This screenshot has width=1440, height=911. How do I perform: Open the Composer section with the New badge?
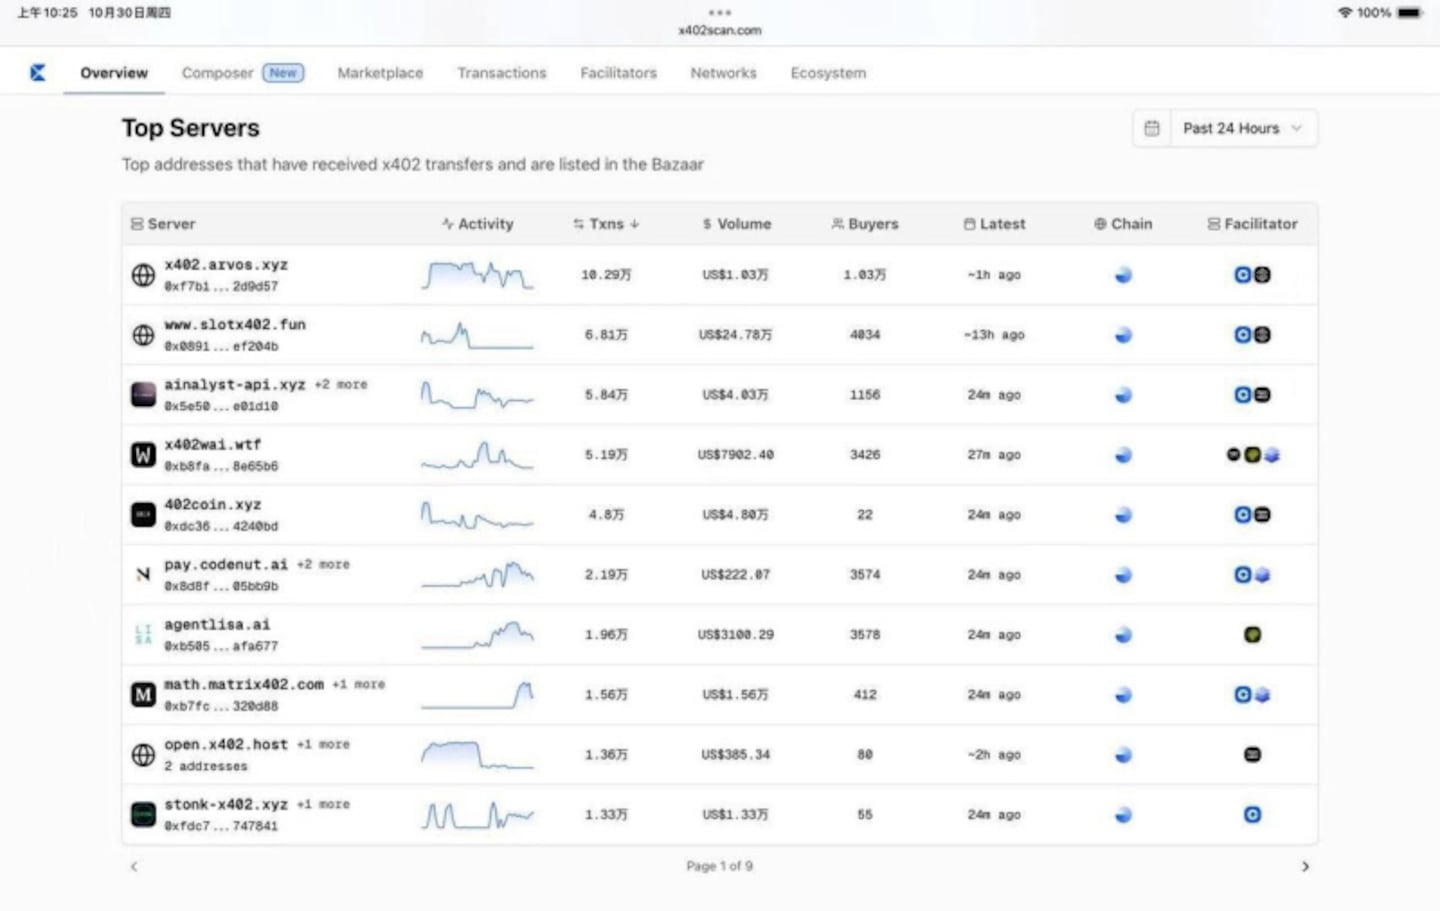217,72
